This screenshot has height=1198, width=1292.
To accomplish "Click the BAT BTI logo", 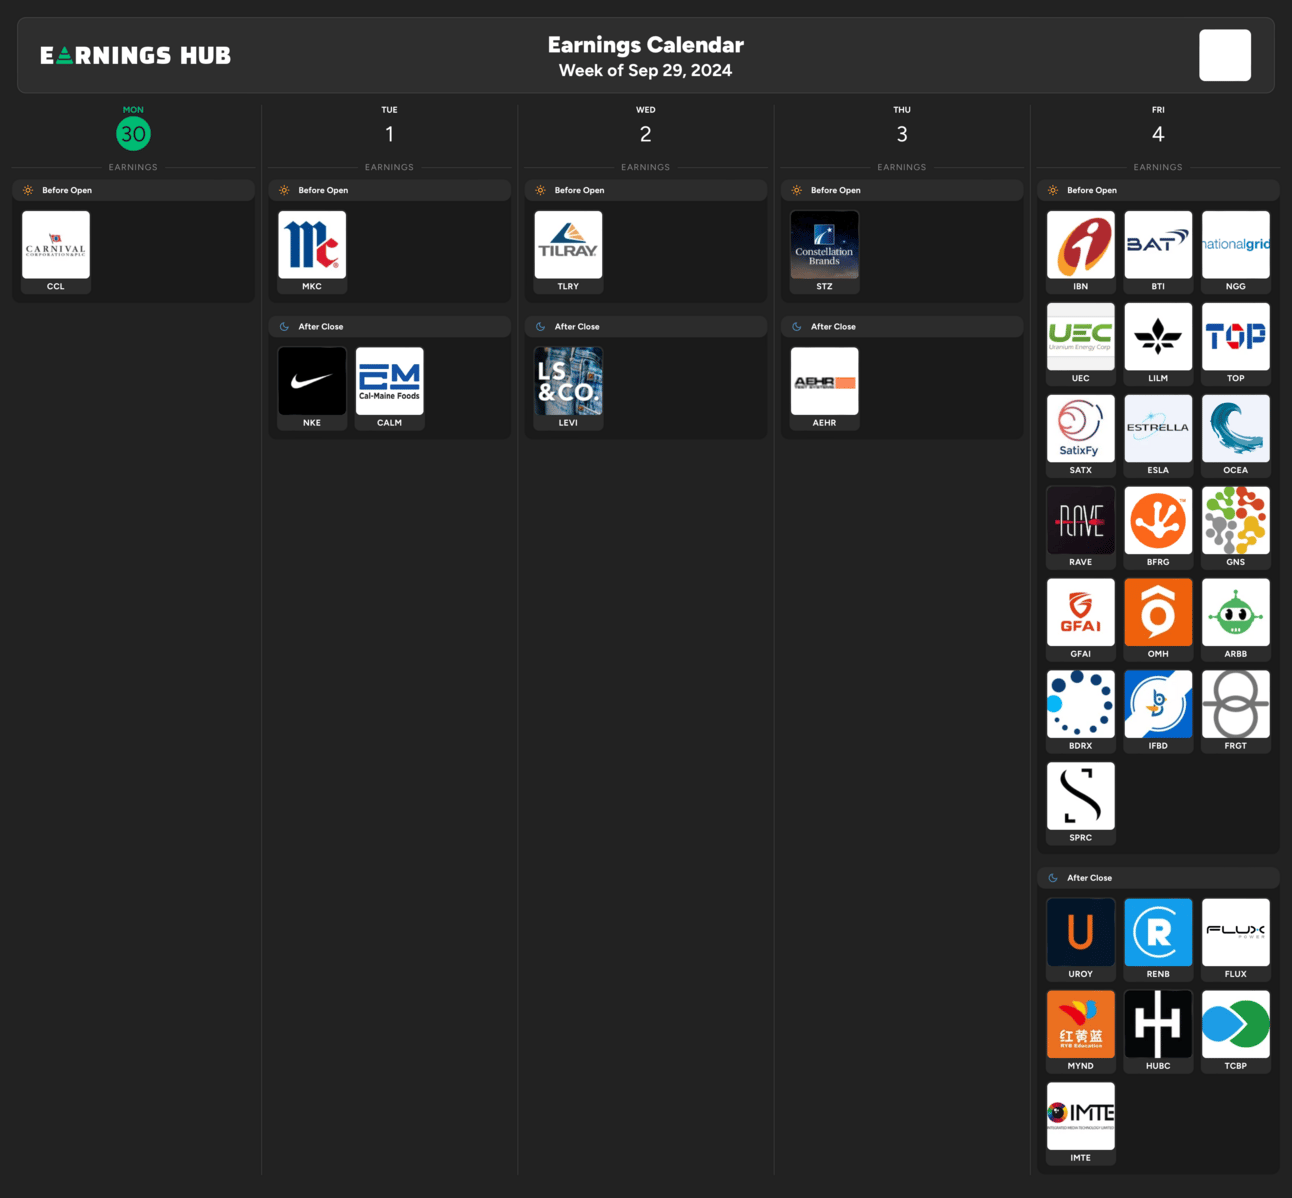I will point(1158,244).
